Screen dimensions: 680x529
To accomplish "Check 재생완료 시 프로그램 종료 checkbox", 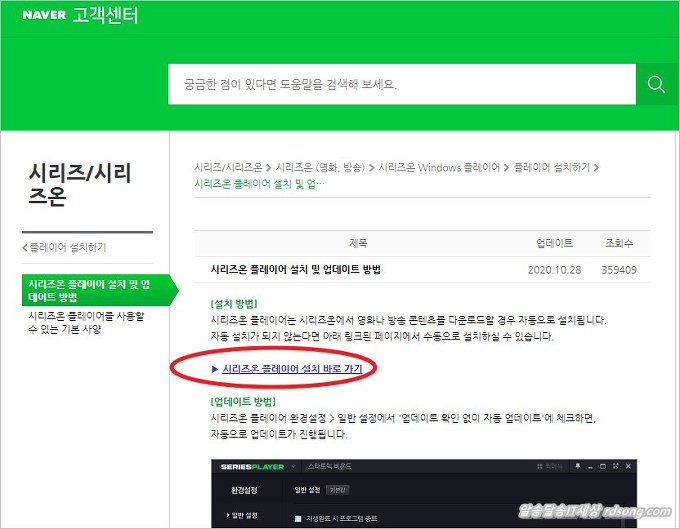I will point(299,517).
